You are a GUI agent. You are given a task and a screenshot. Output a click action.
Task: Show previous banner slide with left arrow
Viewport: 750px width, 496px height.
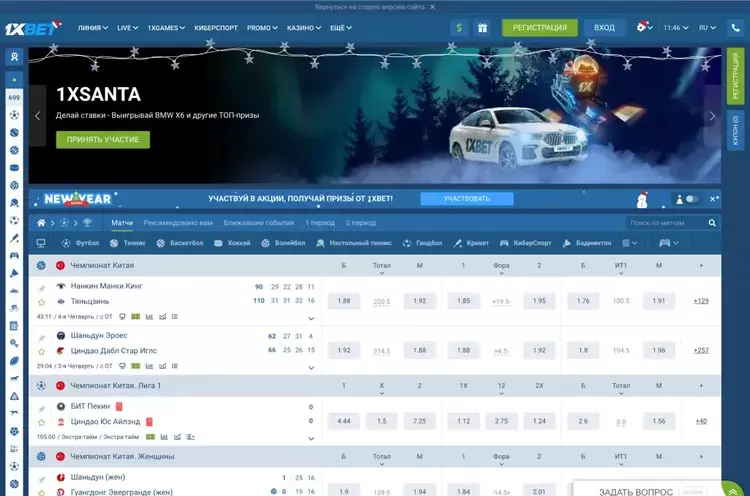click(x=37, y=116)
